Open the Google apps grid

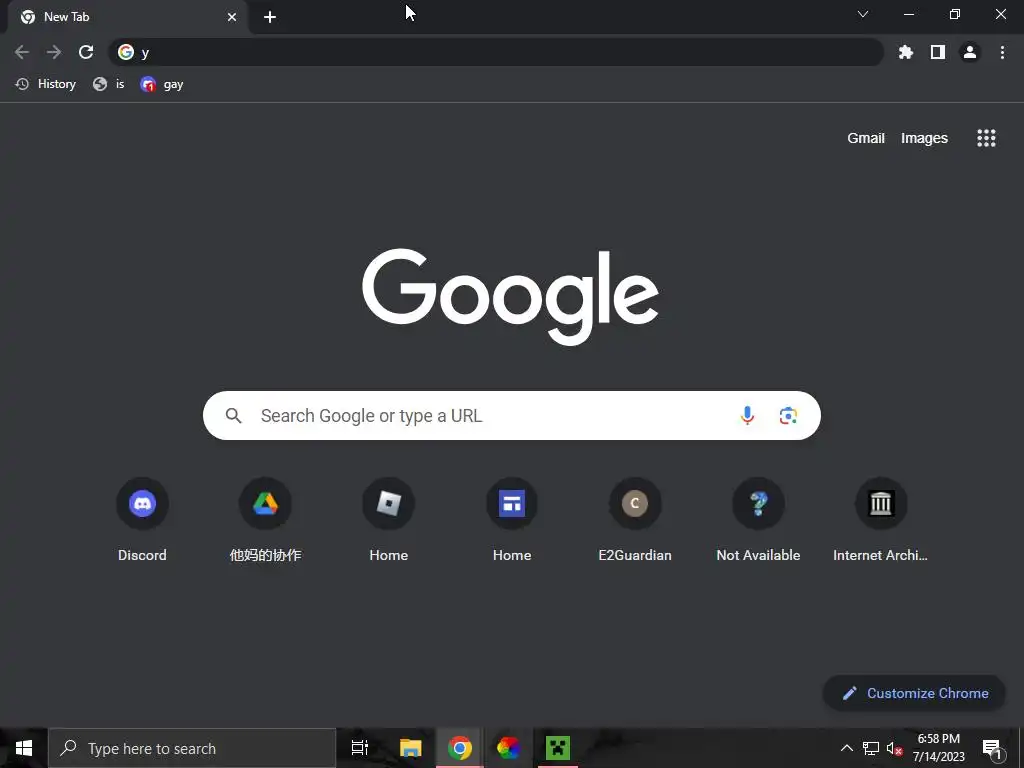(x=986, y=138)
